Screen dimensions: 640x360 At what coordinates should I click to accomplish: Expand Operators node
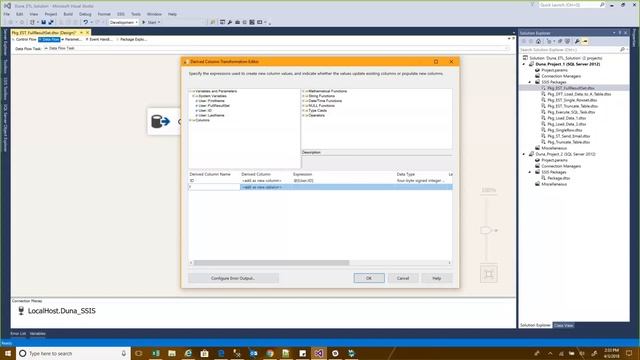[x=303, y=116]
